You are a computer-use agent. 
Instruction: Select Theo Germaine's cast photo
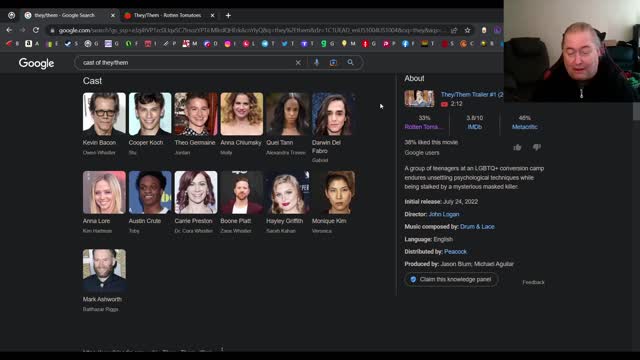tap(196, 114)
